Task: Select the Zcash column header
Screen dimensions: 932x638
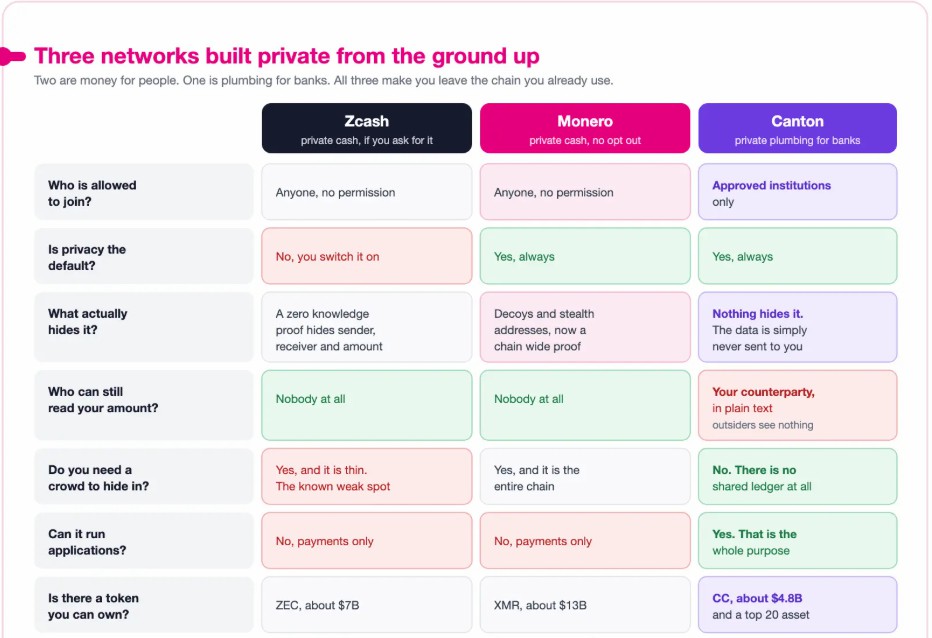Action: point(367,128)
